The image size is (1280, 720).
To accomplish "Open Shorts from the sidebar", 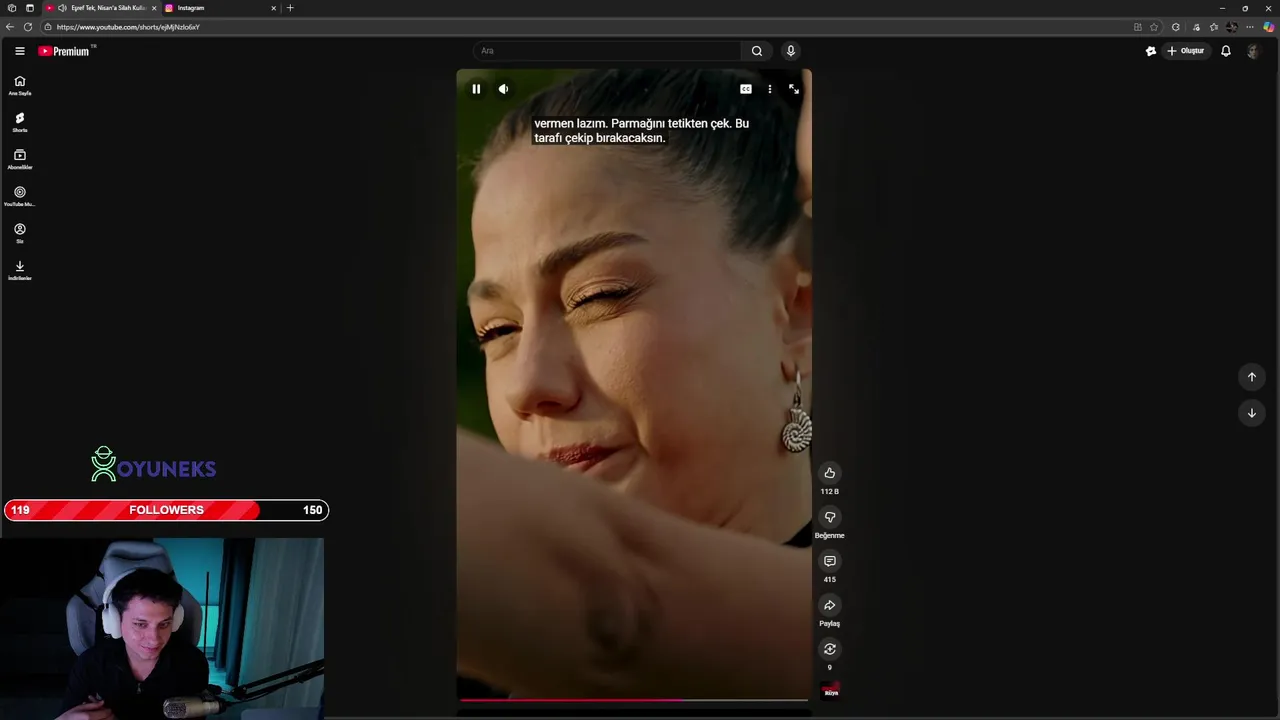I will click(x=20, y=122).
